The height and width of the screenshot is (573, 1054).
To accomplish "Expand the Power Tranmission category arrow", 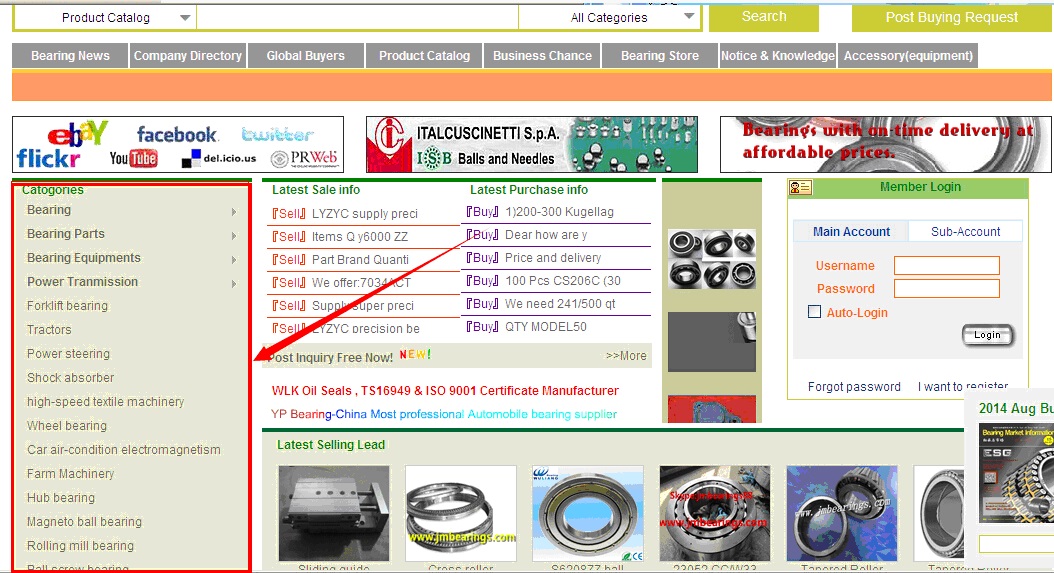I will pos(234,283).
